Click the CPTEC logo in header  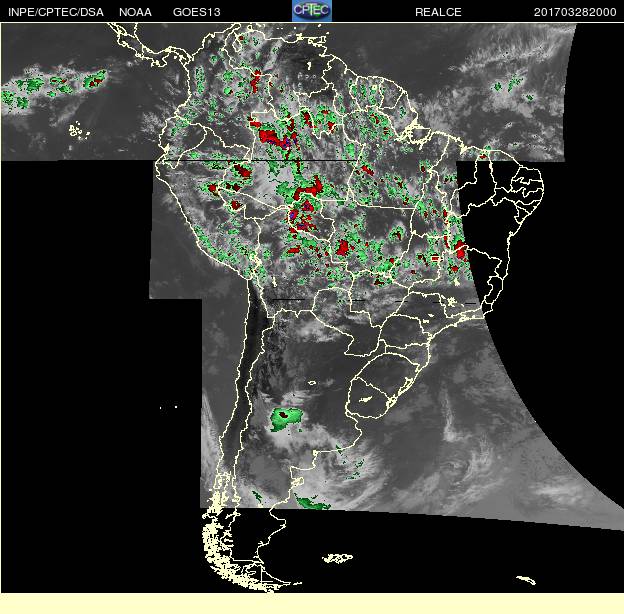coord(312,11)
